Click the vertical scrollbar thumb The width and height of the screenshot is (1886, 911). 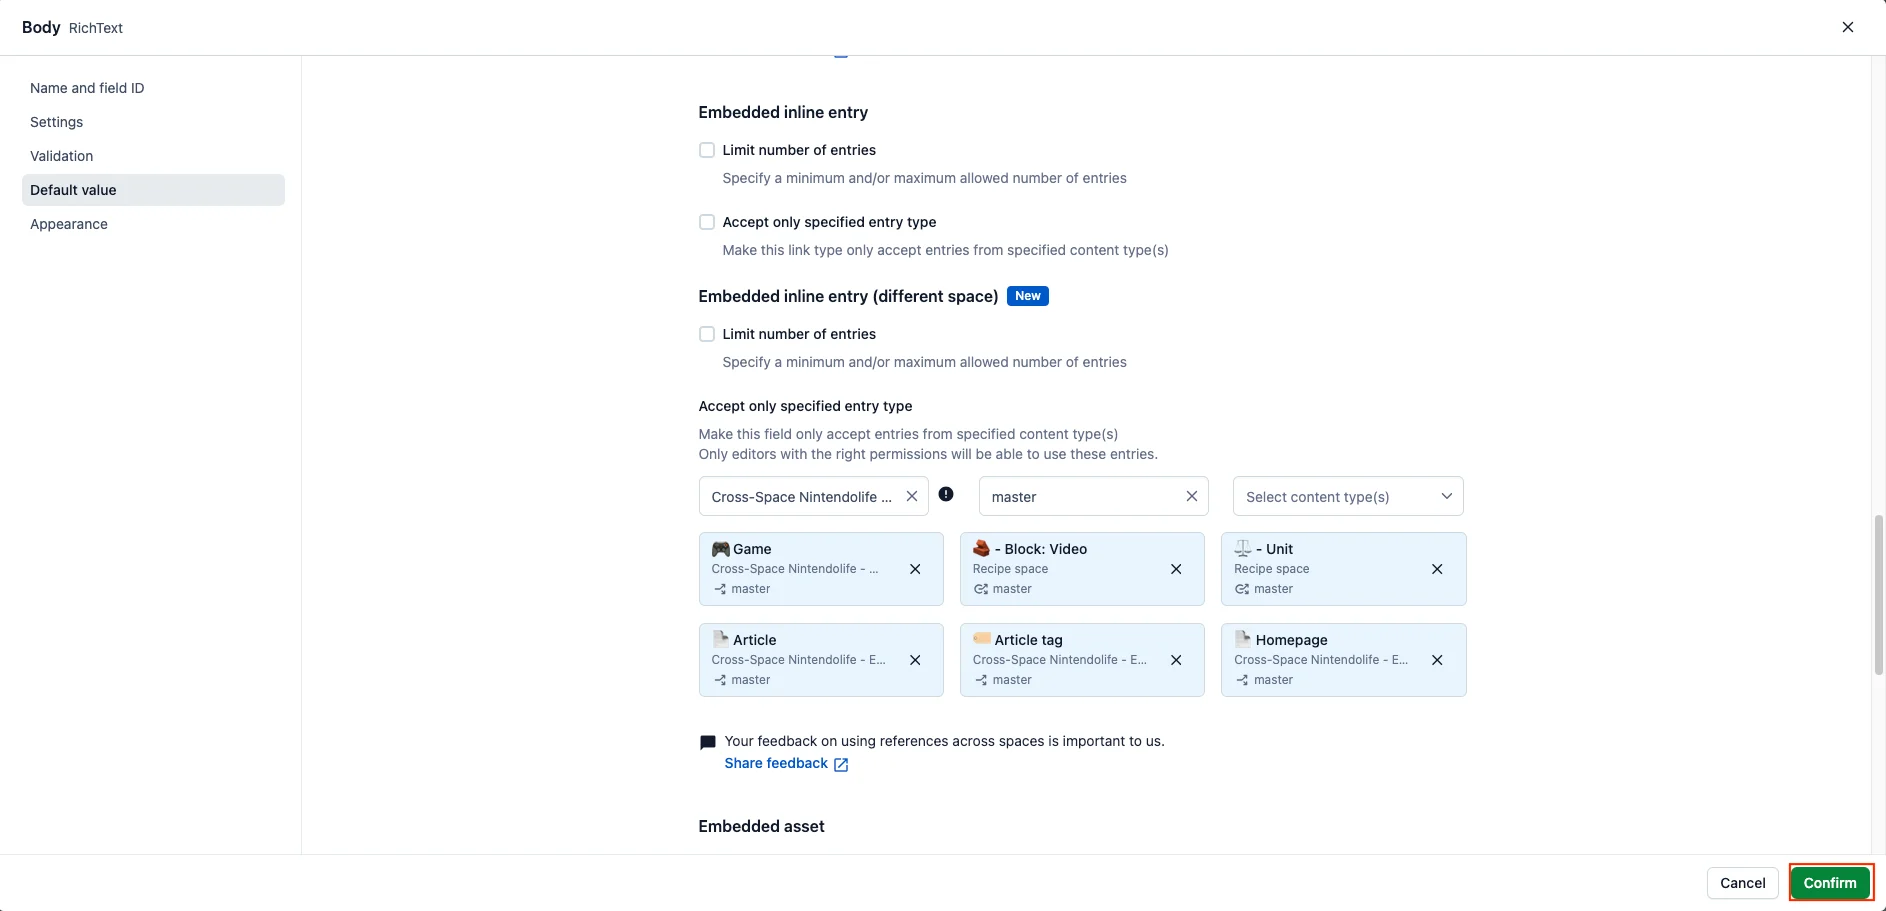(x=1878, y=596)
